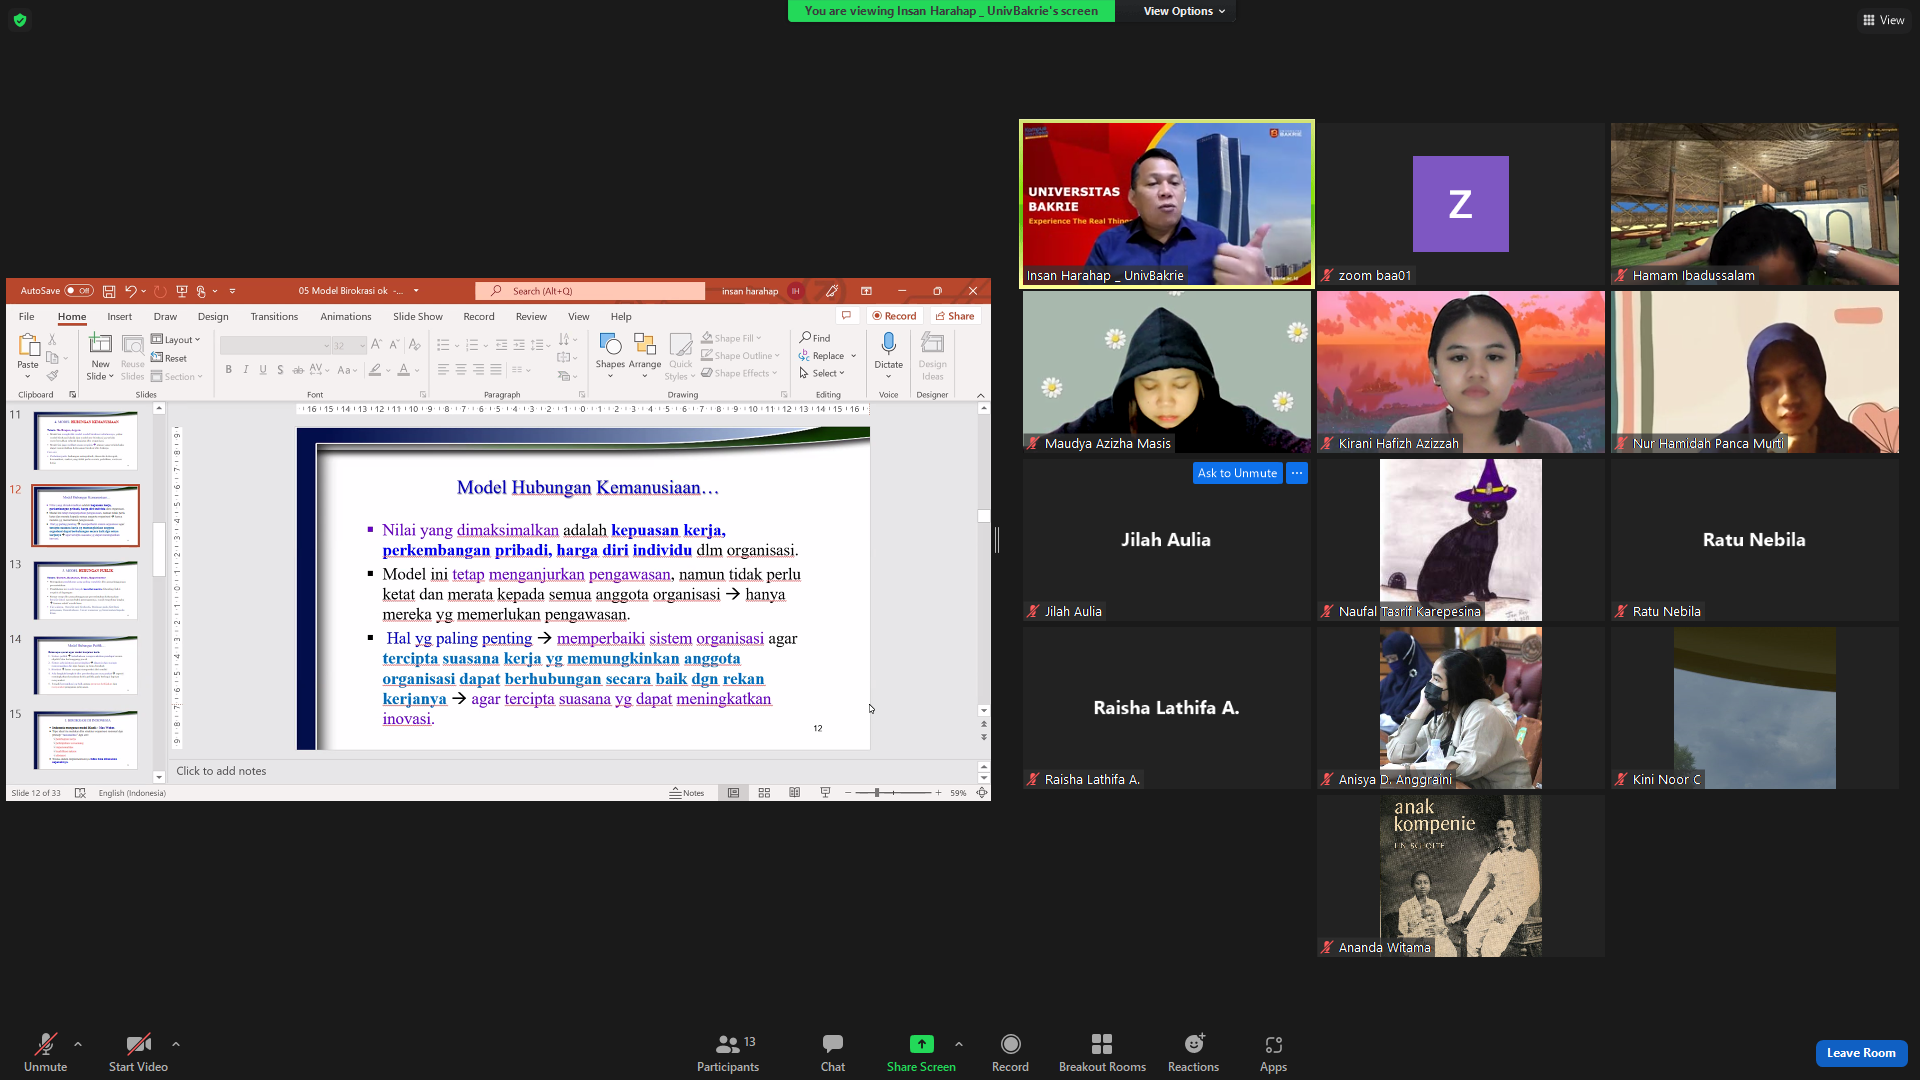
Task: Click the spell check status icon
Action: point(80,793)
